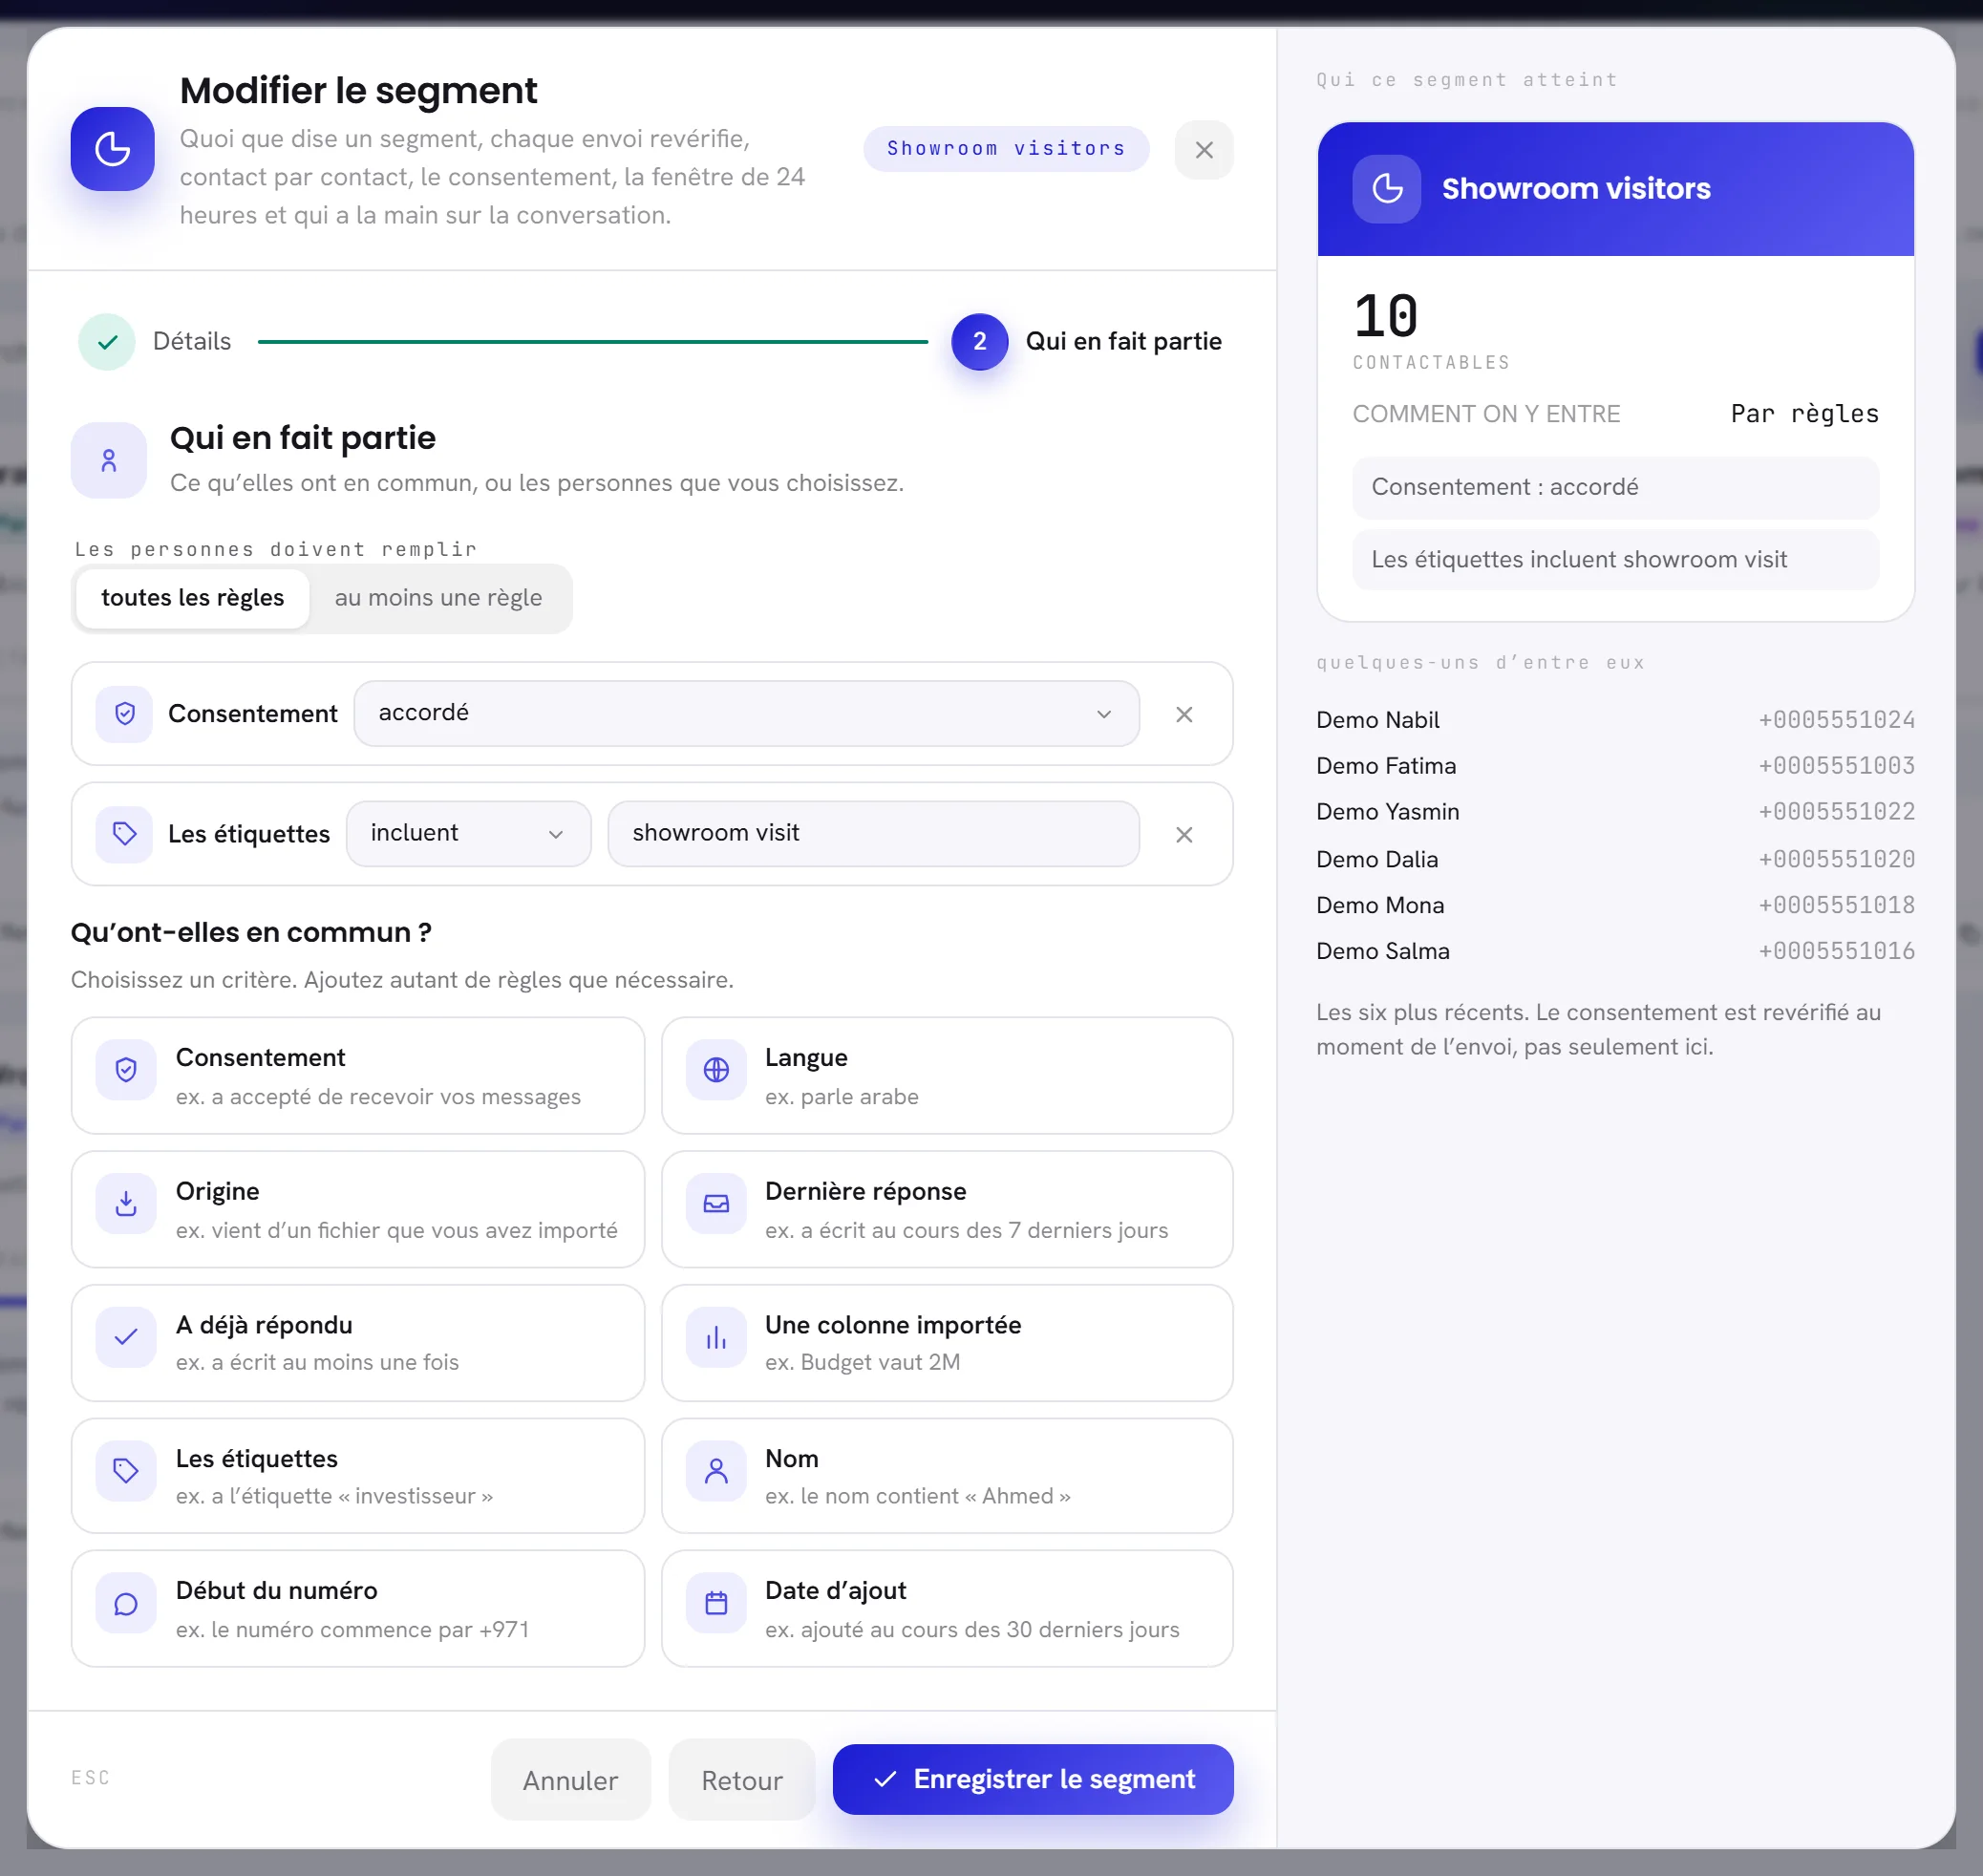Select au moins une règle option

(438, 598)
